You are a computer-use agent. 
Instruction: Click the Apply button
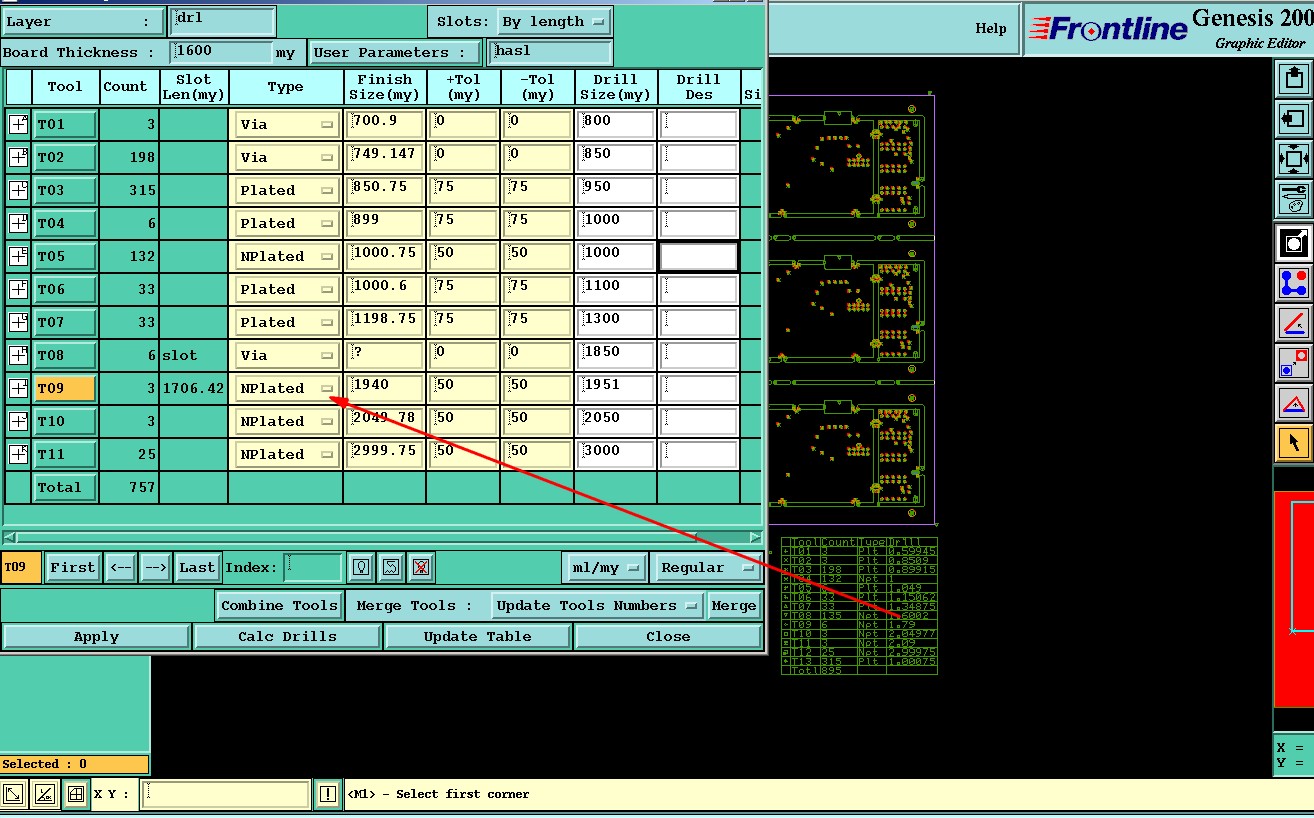(96, 637)
